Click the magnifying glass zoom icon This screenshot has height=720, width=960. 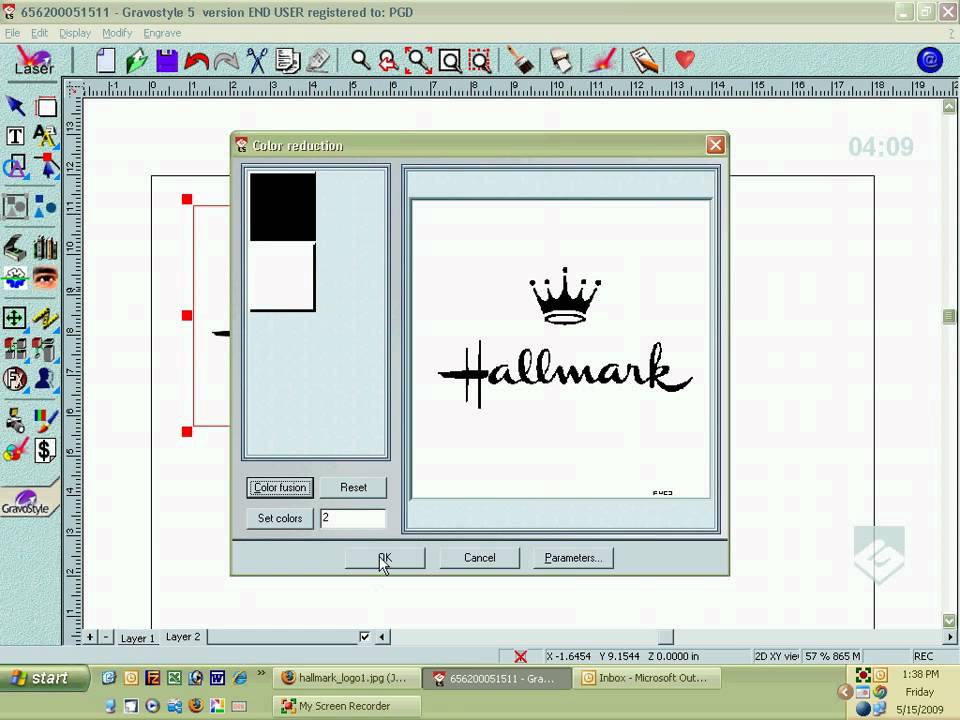pyautogui.click(x=360, y=60)
